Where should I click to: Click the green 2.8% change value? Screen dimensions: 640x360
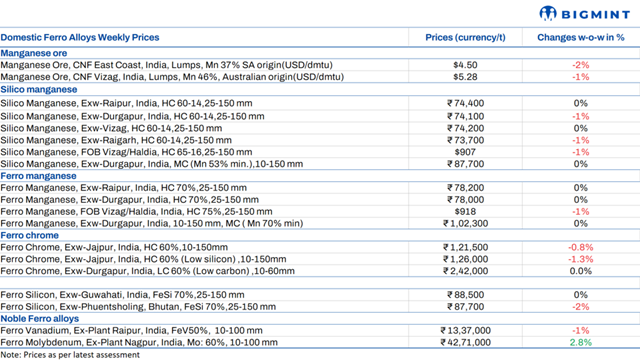coord(580,342)
